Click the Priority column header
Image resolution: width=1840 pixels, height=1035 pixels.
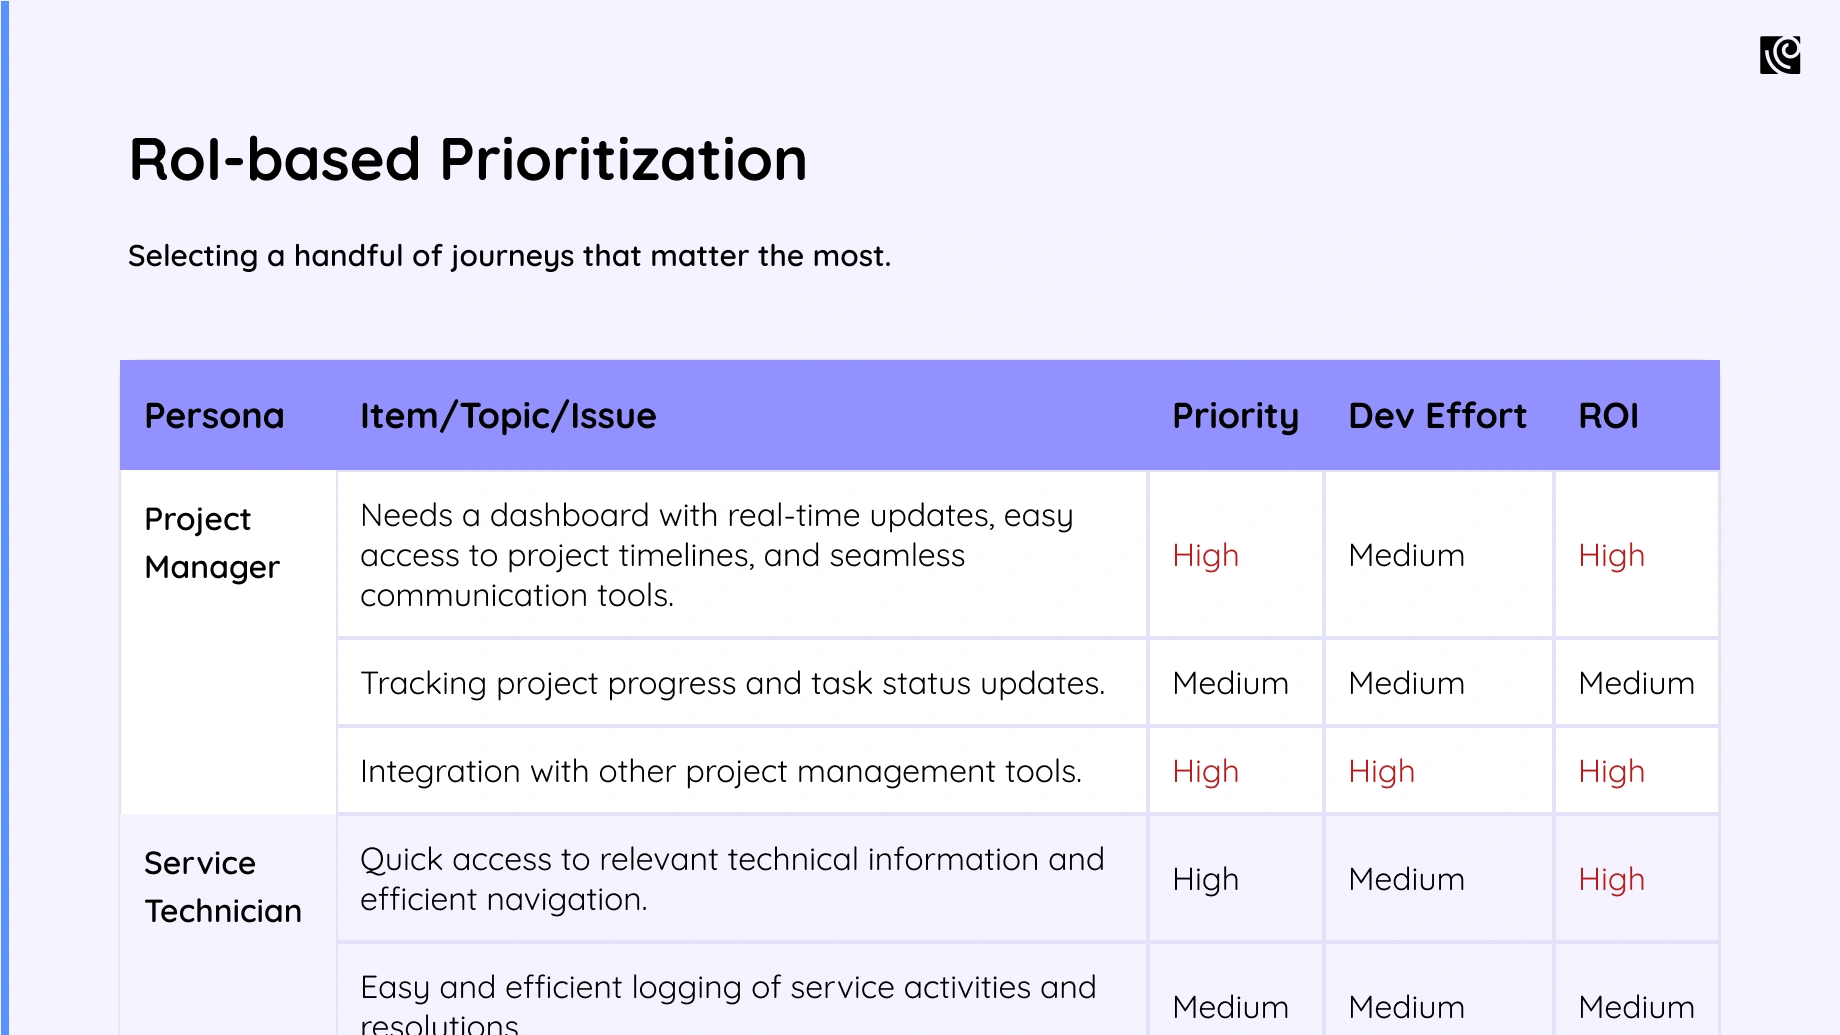1235,417
